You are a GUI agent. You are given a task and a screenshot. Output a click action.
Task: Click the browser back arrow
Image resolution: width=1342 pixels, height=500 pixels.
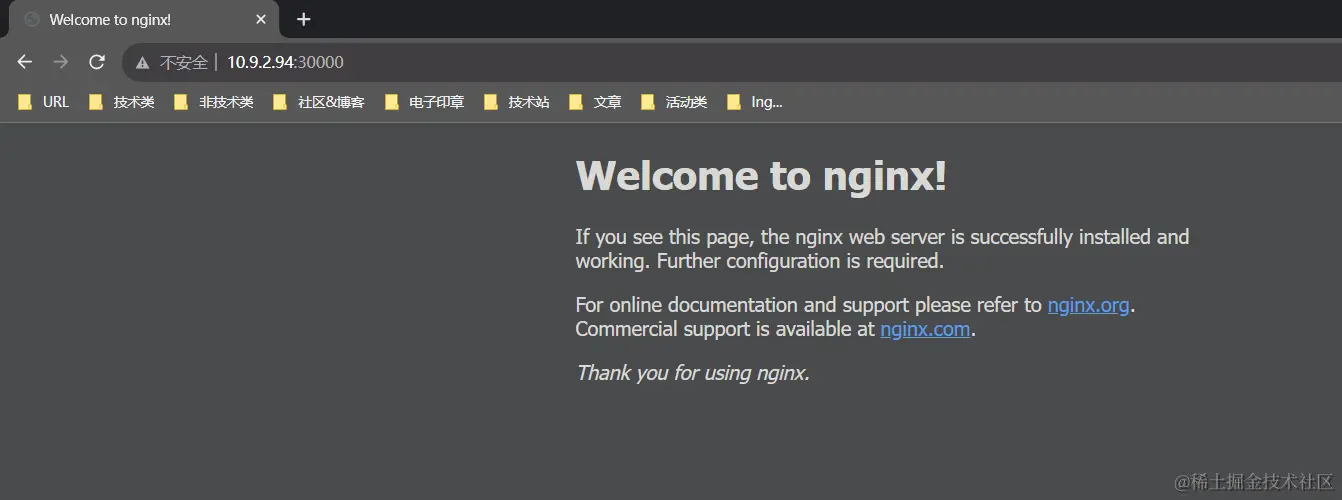25,62
